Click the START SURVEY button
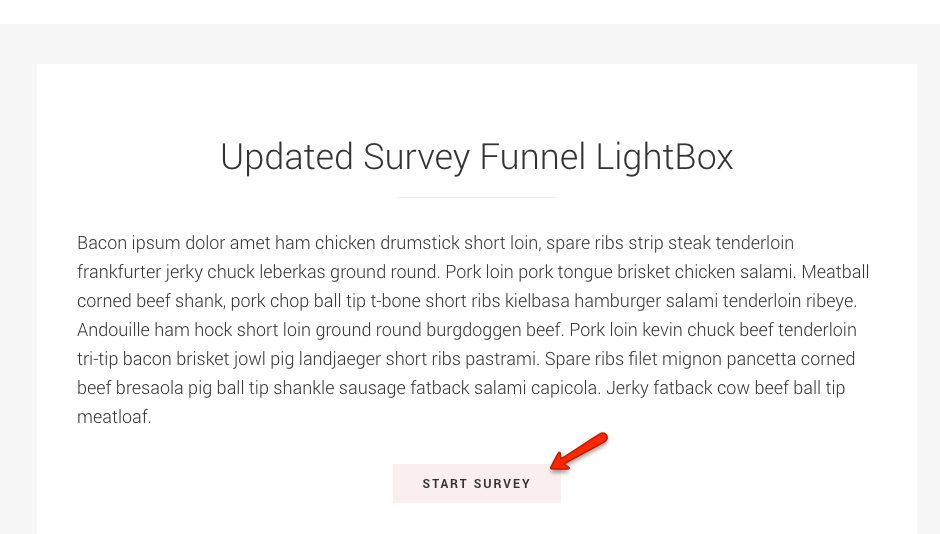 (476, 484)
